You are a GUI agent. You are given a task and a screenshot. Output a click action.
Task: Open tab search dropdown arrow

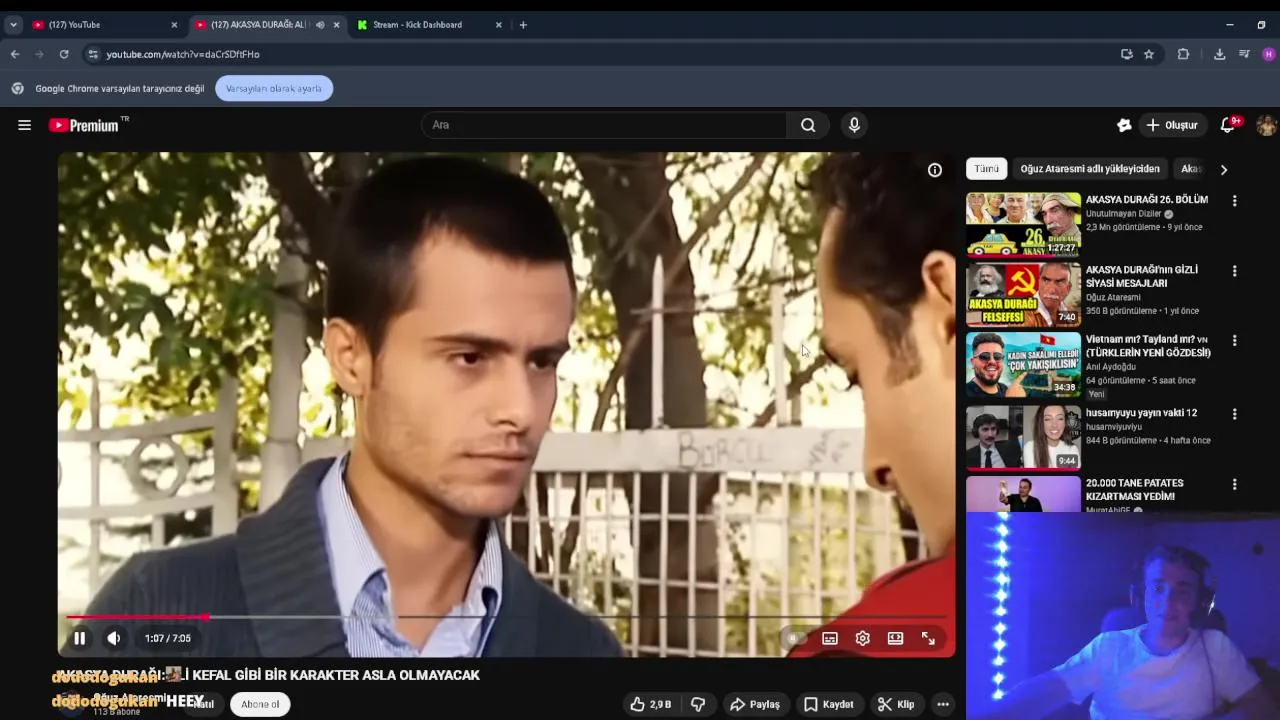(x=13, y=25)
